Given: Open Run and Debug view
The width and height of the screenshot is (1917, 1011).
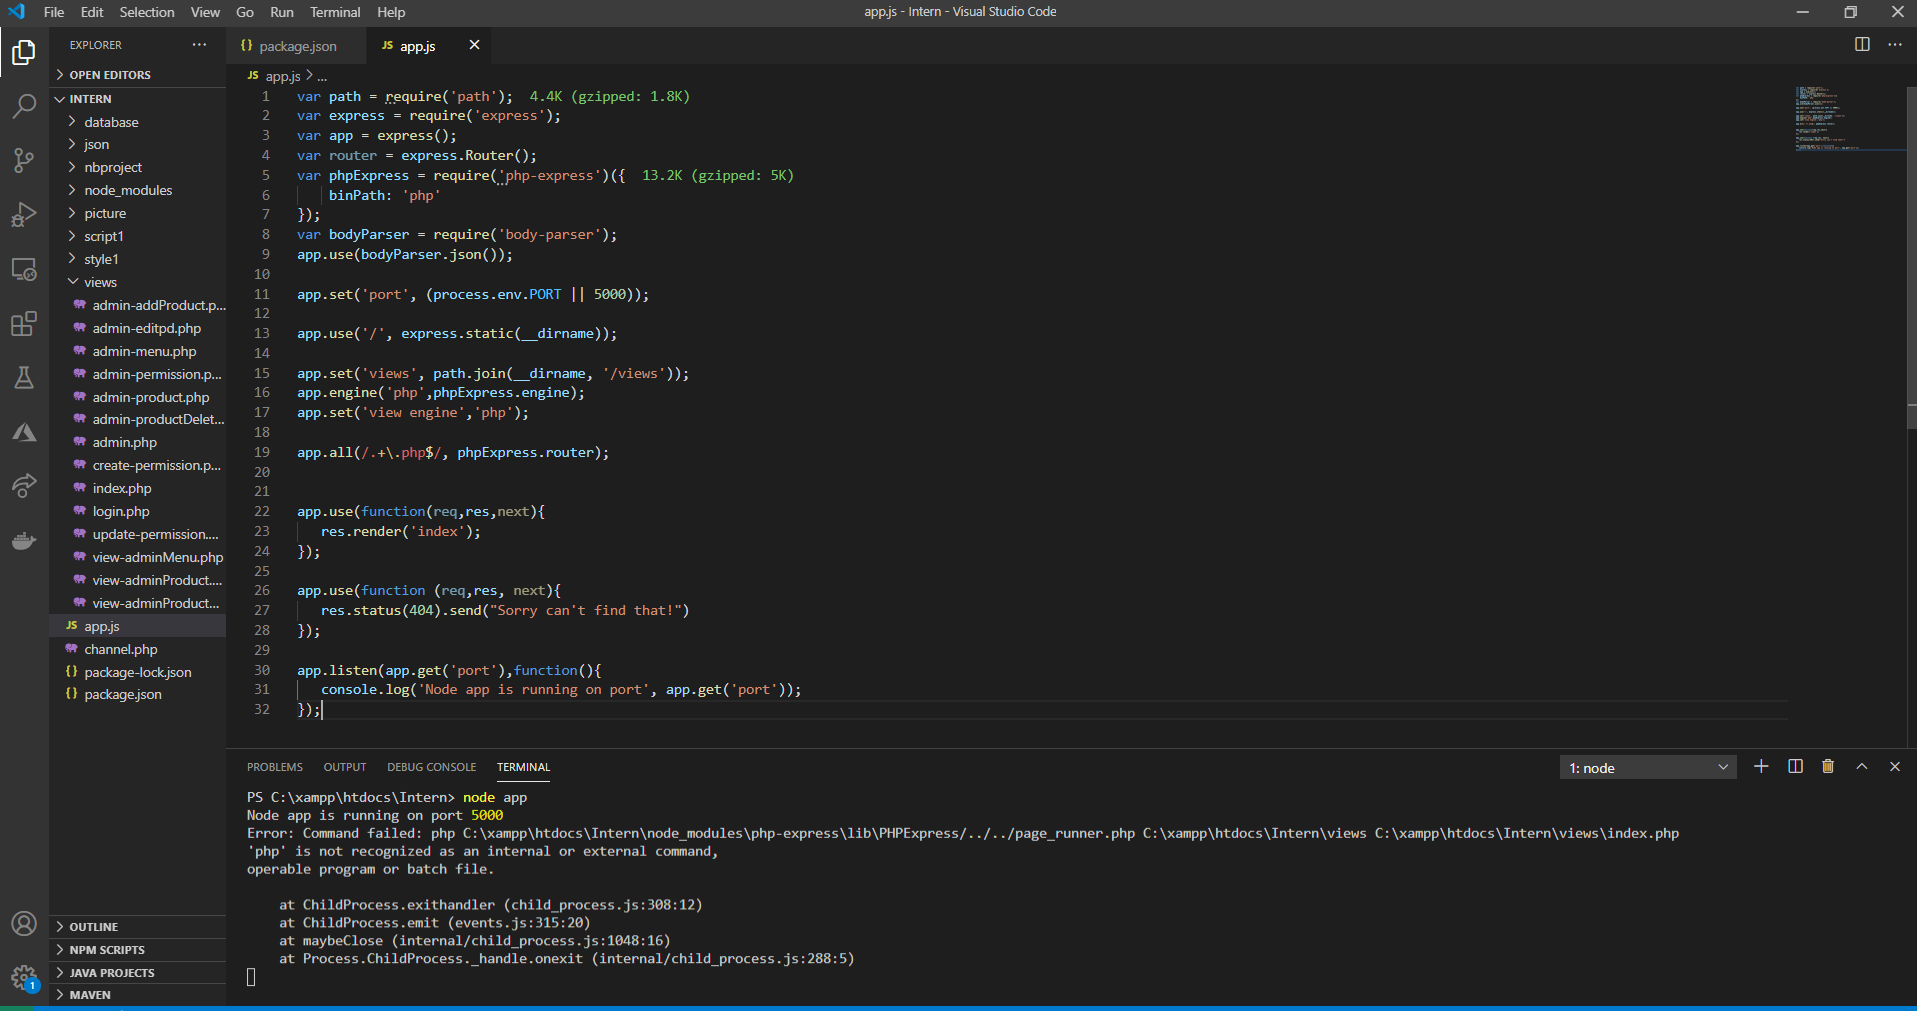Looking at the screenshot, I should coord(24,215).
